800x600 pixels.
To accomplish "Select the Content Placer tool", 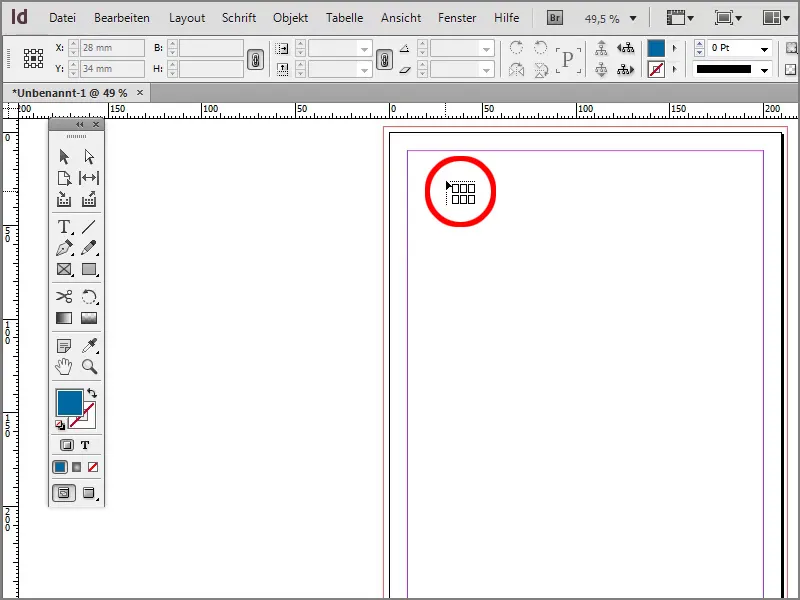I will pos(89,199).
